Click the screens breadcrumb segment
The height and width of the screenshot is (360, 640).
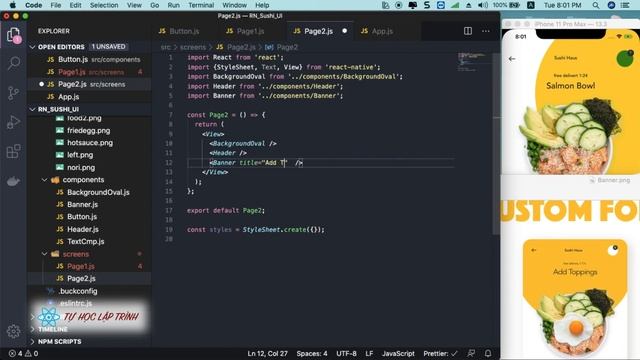click(193, 47)
